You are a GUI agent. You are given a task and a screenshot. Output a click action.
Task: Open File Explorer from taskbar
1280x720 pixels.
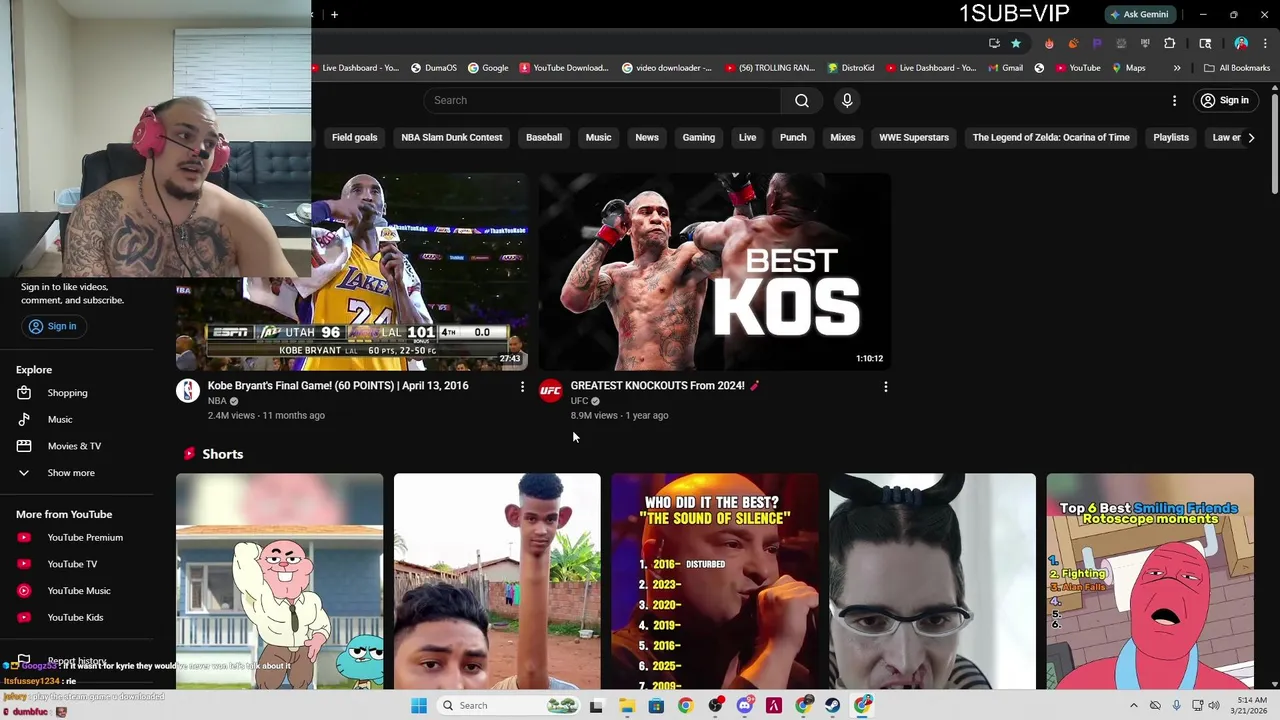[x=627, y=706]
